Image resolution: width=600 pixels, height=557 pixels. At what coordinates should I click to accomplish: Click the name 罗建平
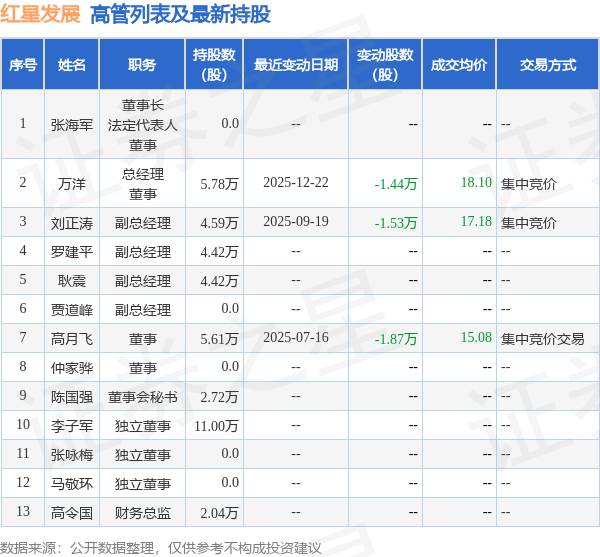point(72,252)
